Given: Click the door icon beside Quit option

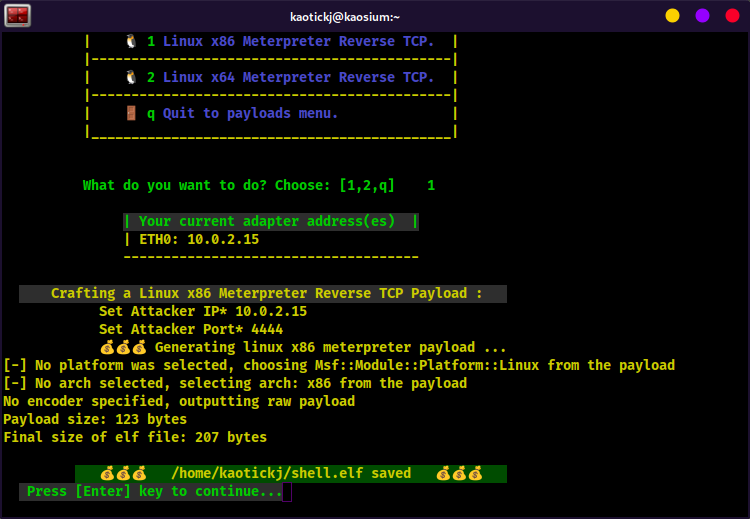Looking at the screenshot, I should [131, 113].
